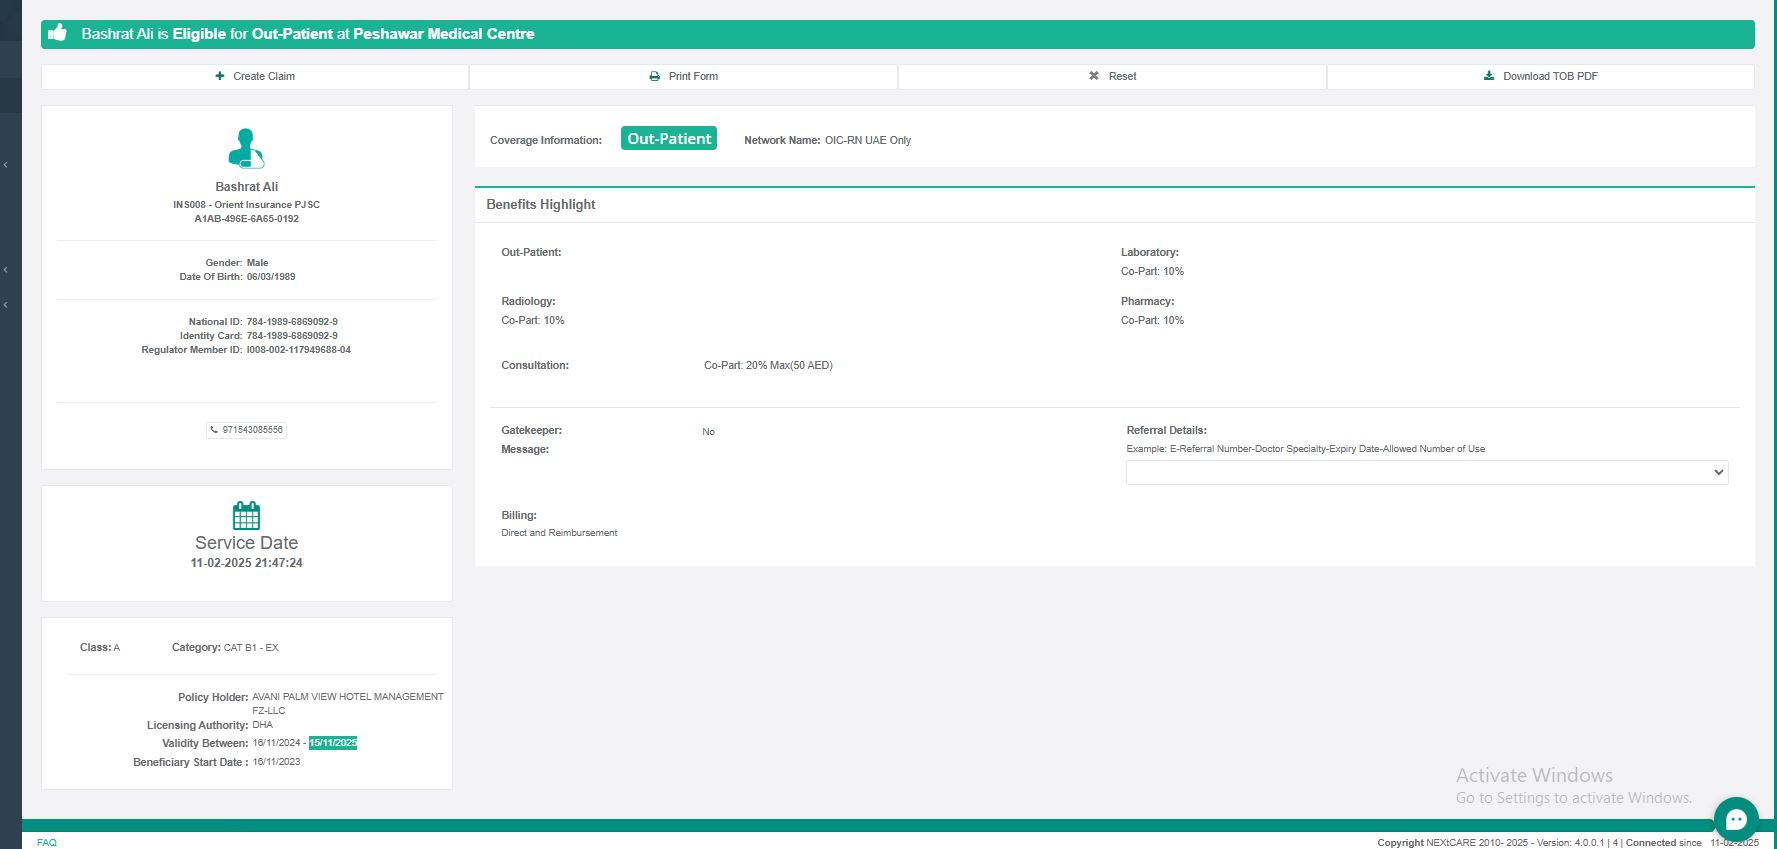Open the FAQ link in footer
The image size is (1777, 849).
(x=47, y=842)
